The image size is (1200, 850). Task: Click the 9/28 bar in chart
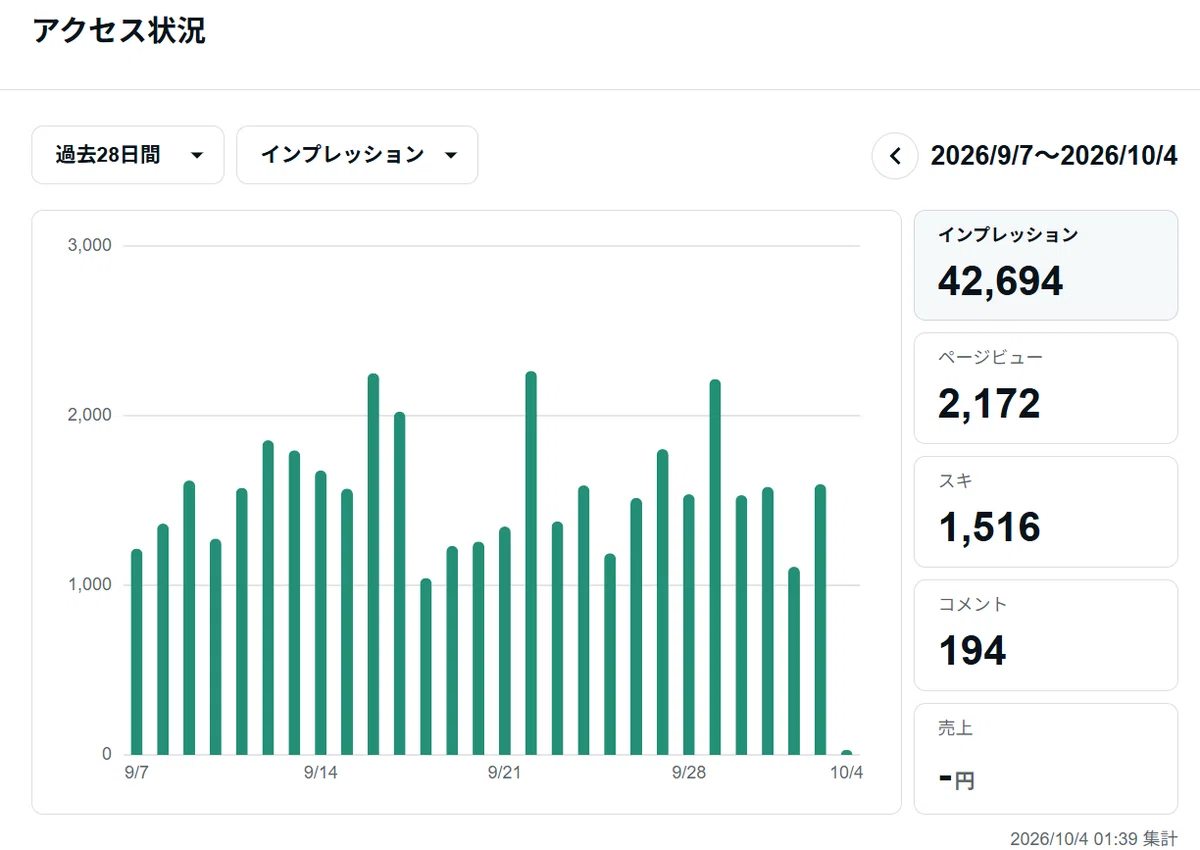coord(689,625)
